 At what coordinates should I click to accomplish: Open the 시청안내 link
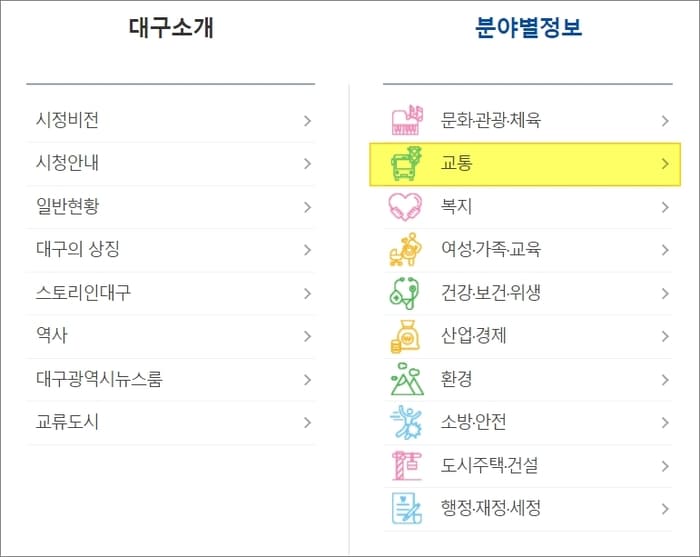coord(67,163)
